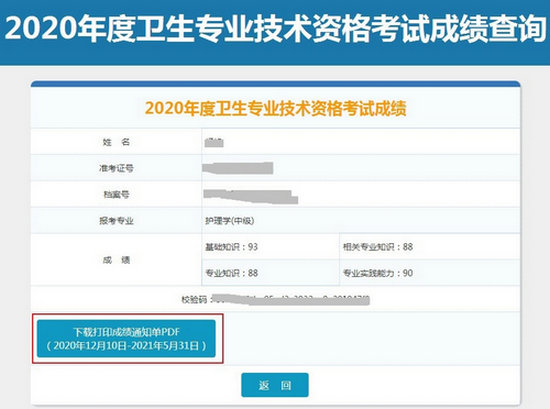Viewport: 550px width, 409px height.
Task: Click the 专业实践能力：90 score cell
Action: [430, 273]
